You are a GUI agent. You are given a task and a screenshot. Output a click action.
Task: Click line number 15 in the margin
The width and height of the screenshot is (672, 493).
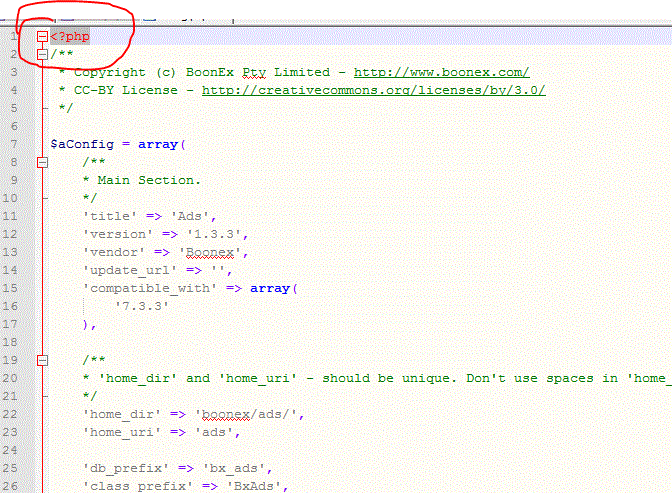click(11, 288)
